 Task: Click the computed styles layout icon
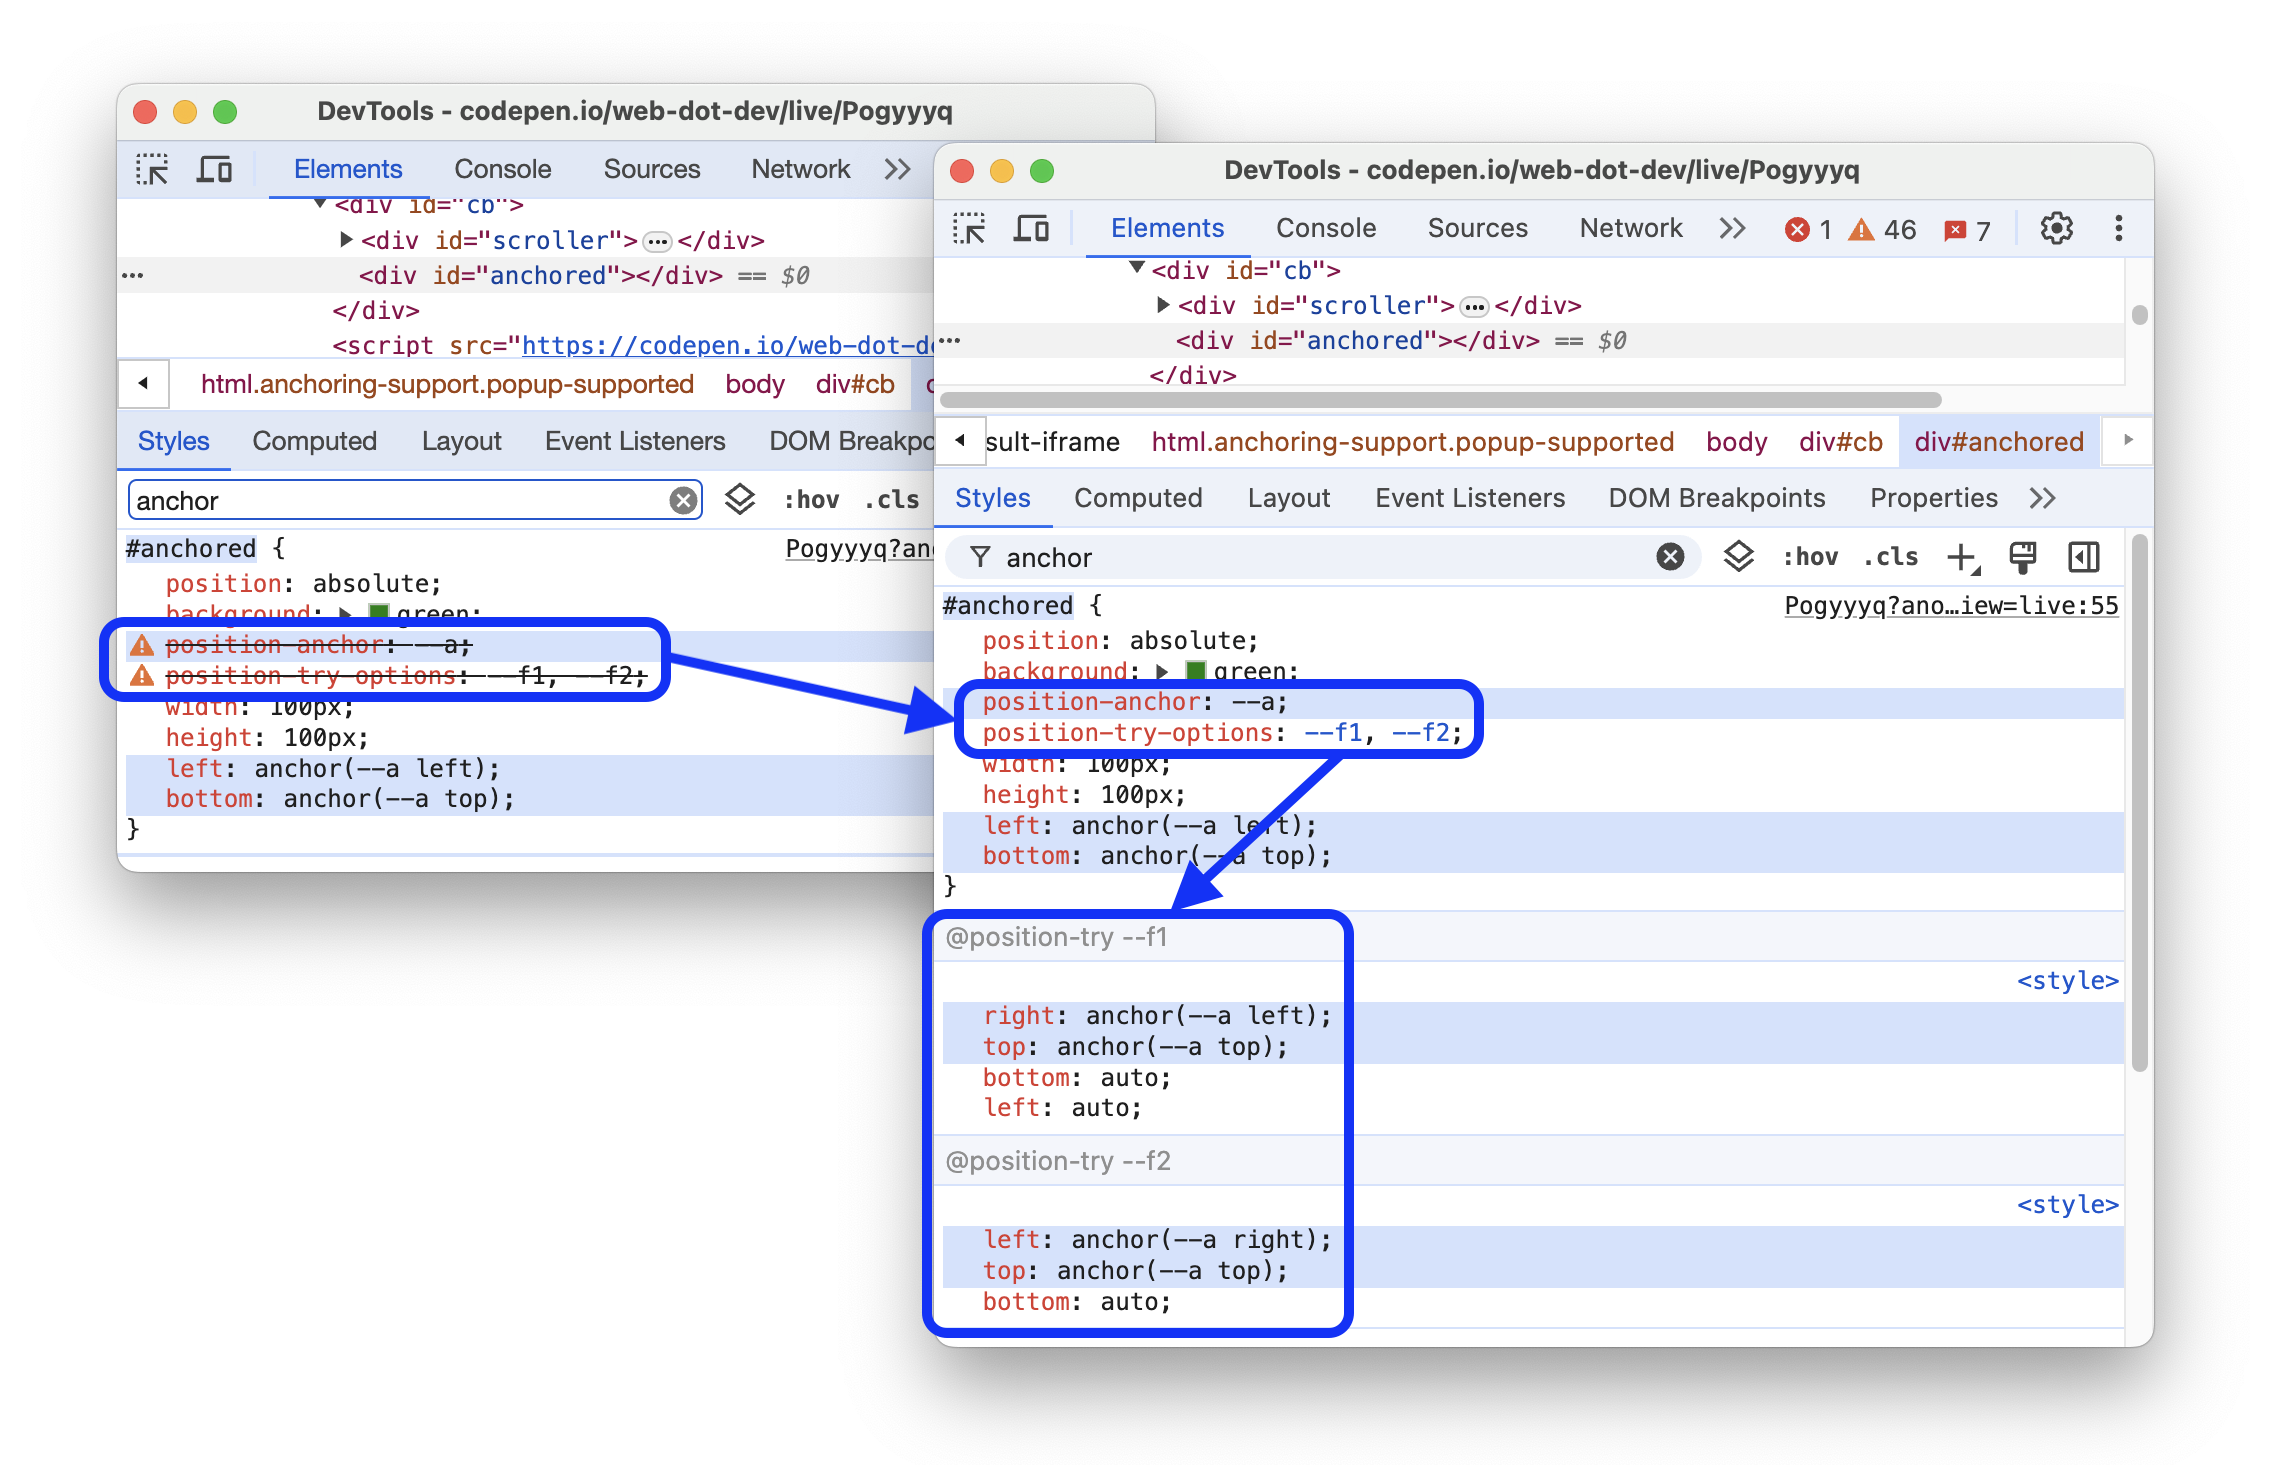pos(2081,558)
